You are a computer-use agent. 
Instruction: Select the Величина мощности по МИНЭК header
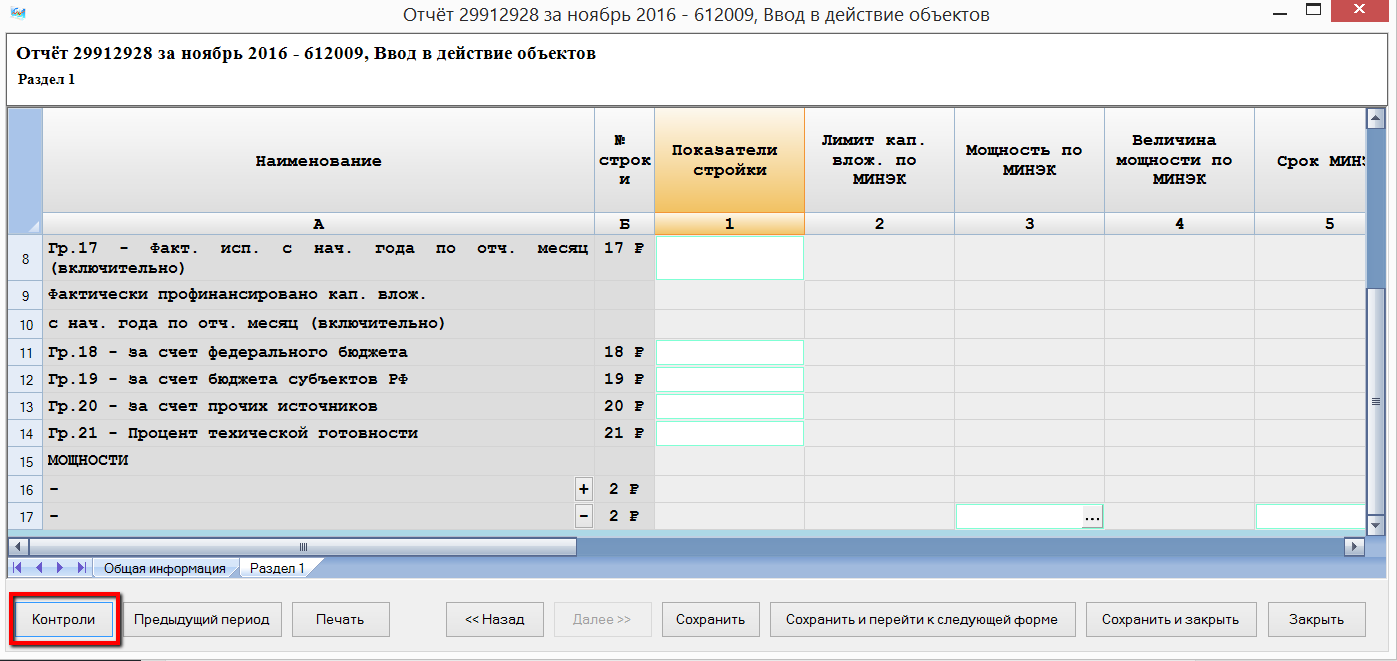pyautogui.click(x=1180, y=160)
